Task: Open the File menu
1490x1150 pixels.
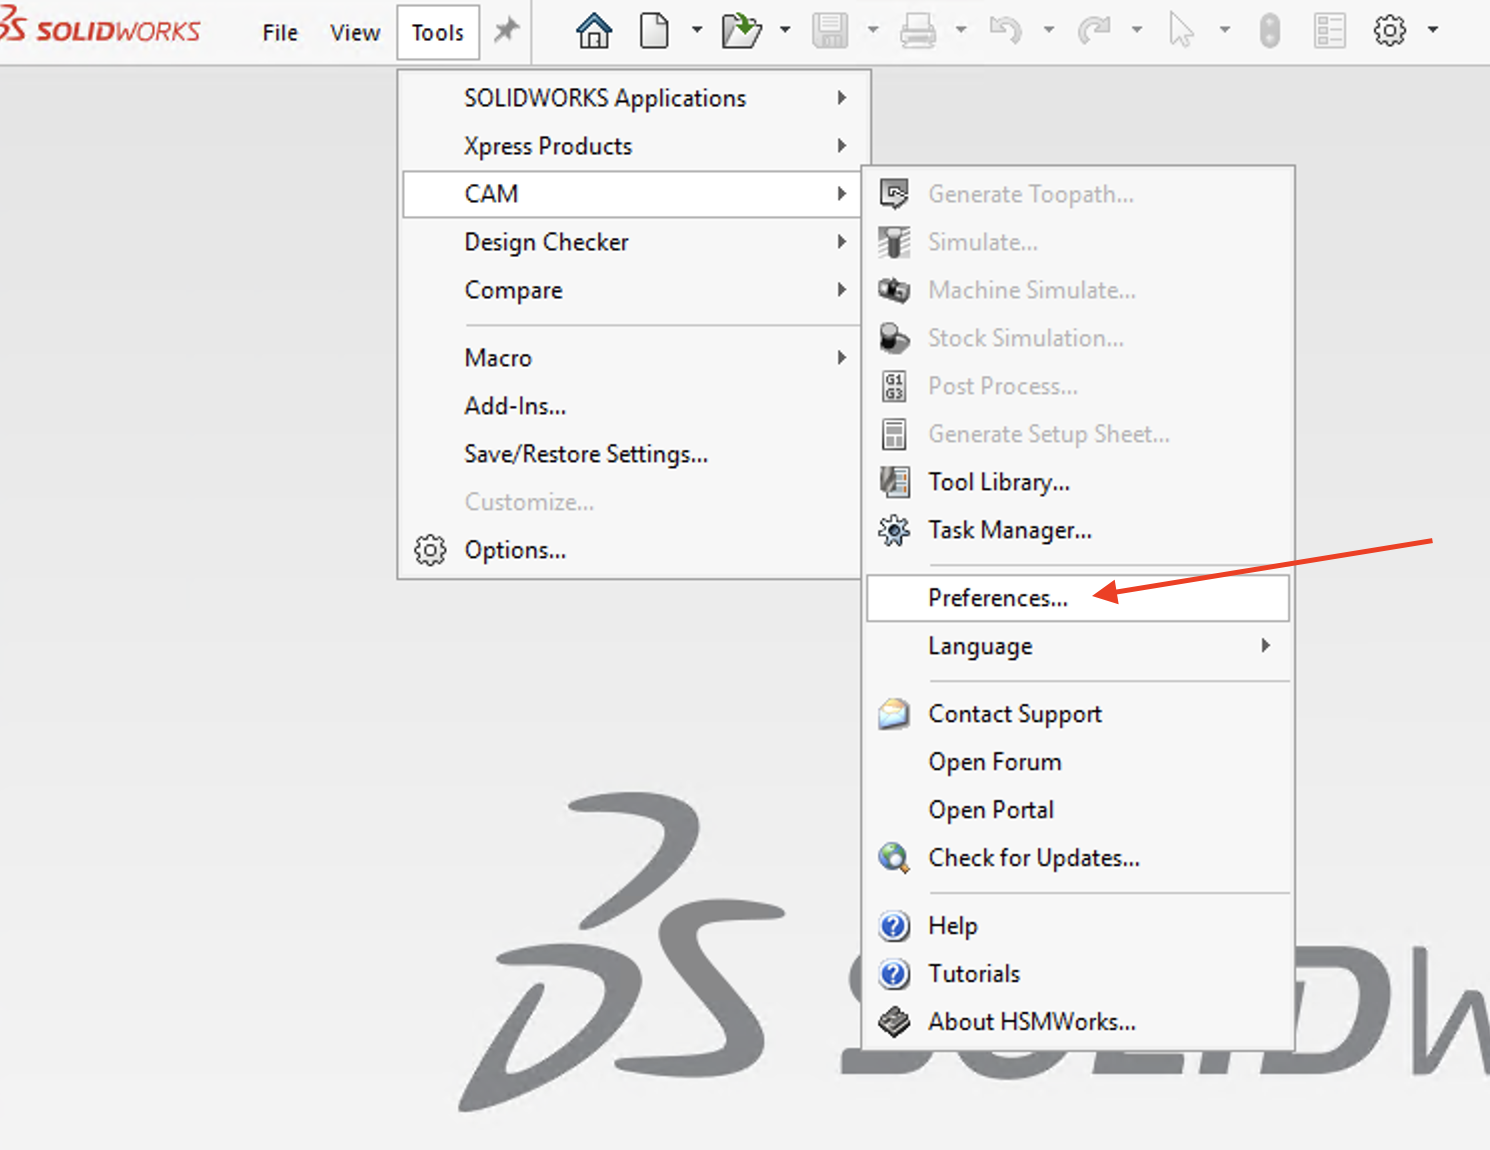Action: pyautogui.click(x=280, y=33)
